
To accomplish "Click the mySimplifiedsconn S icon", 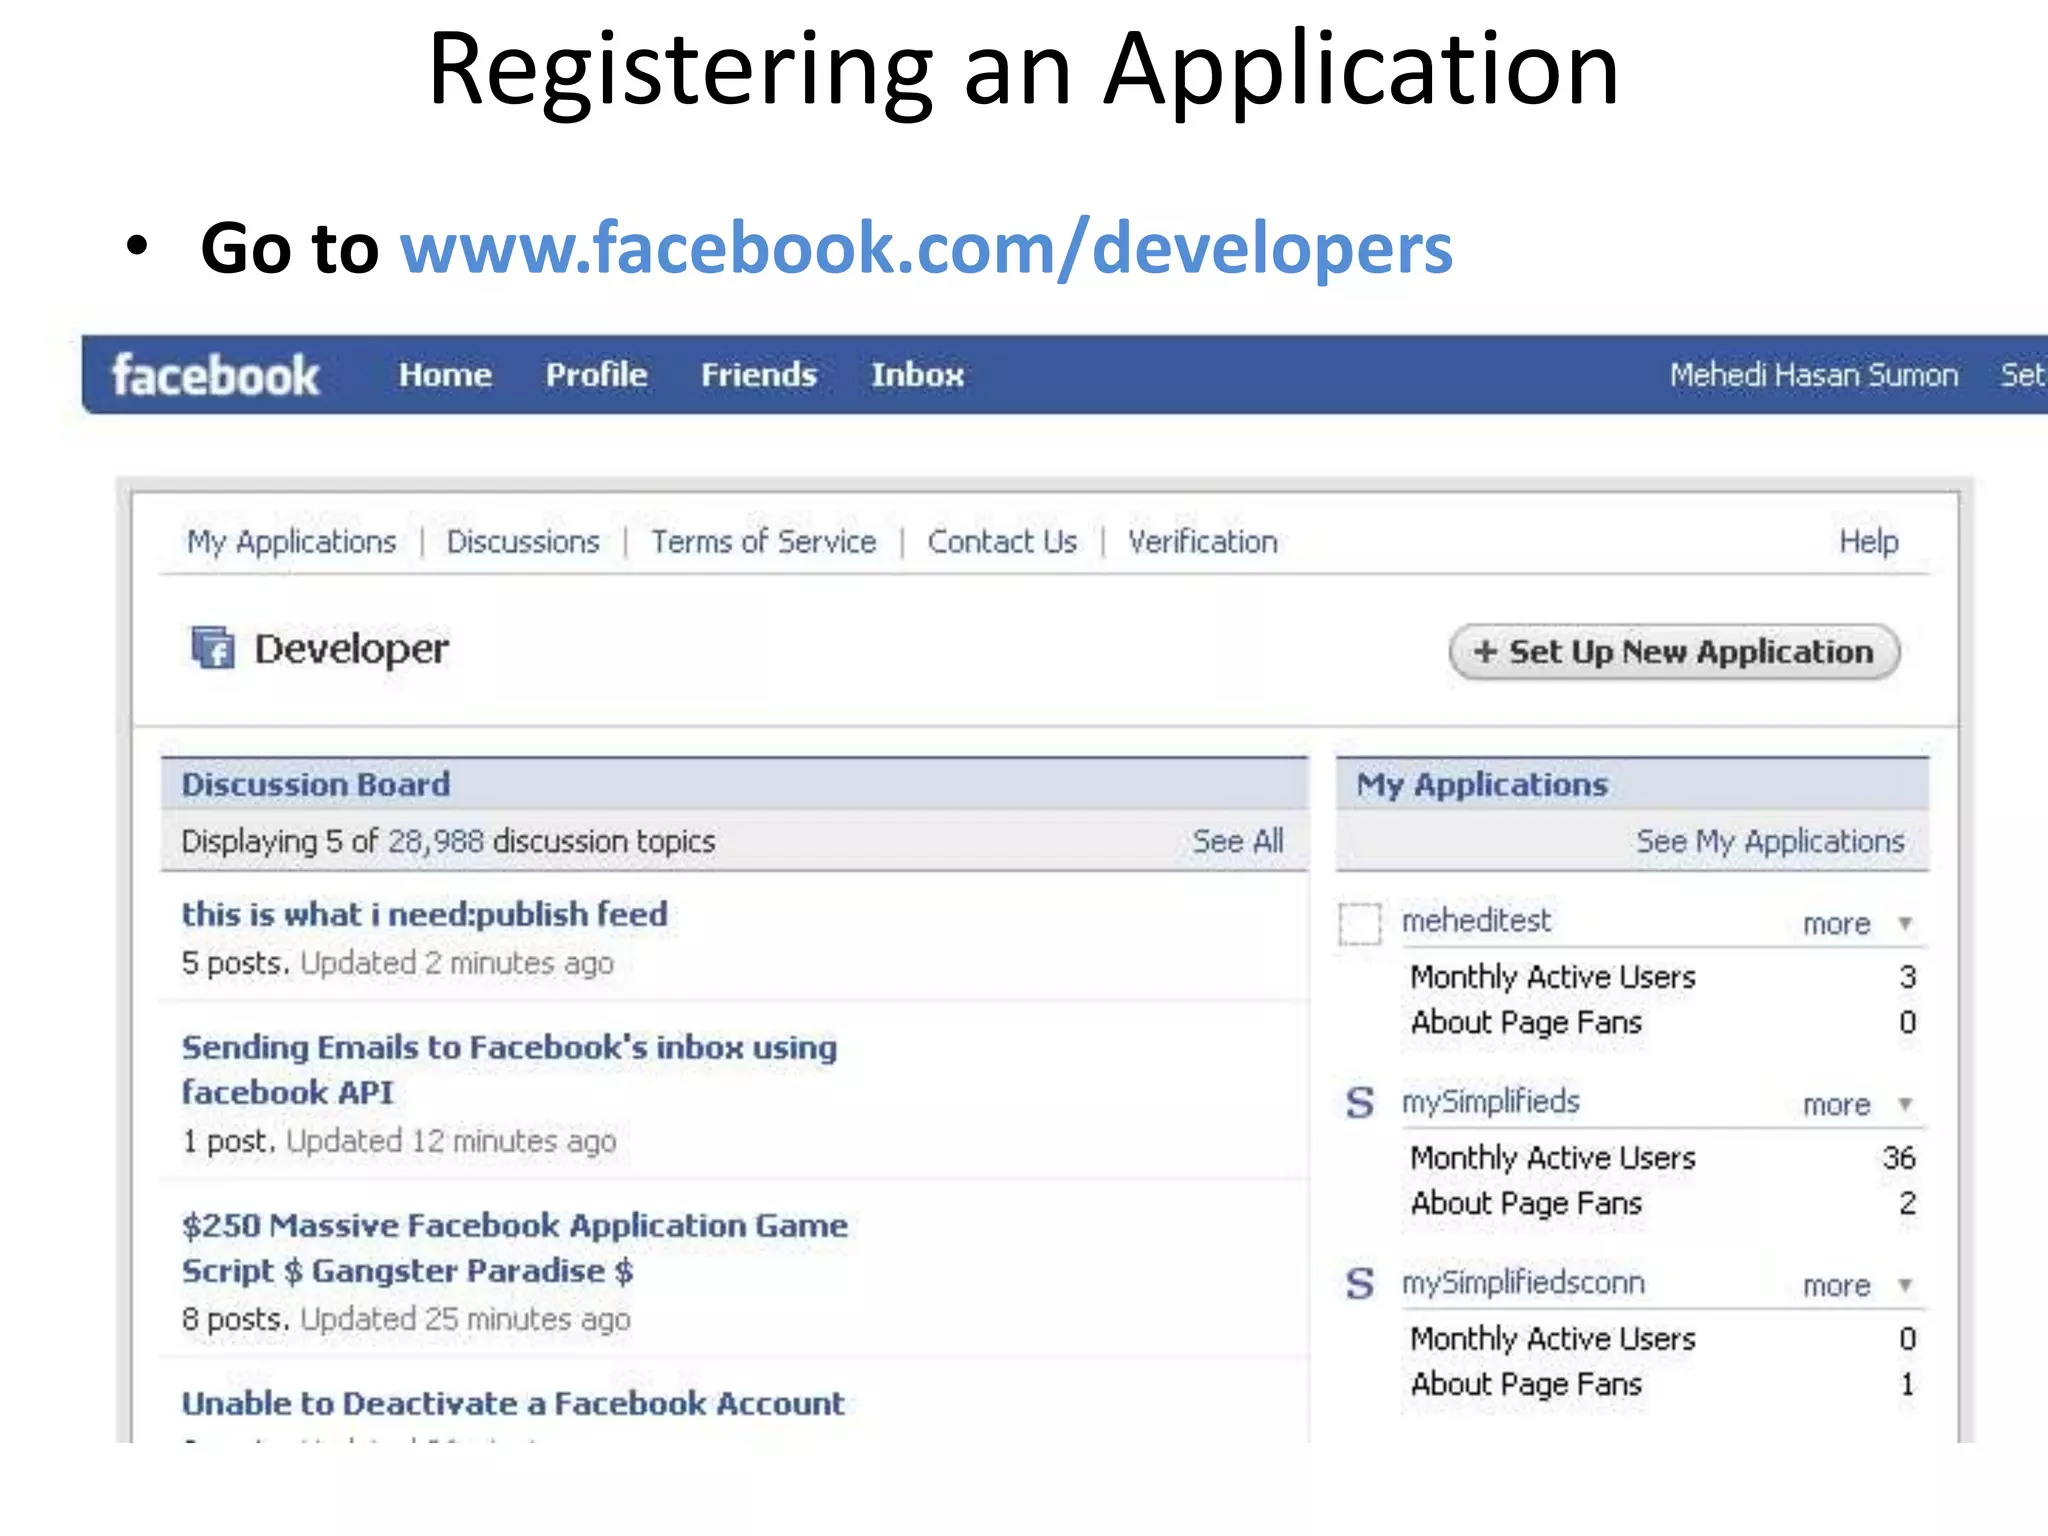I will pyautogui.click(x=1360, y=1284).
